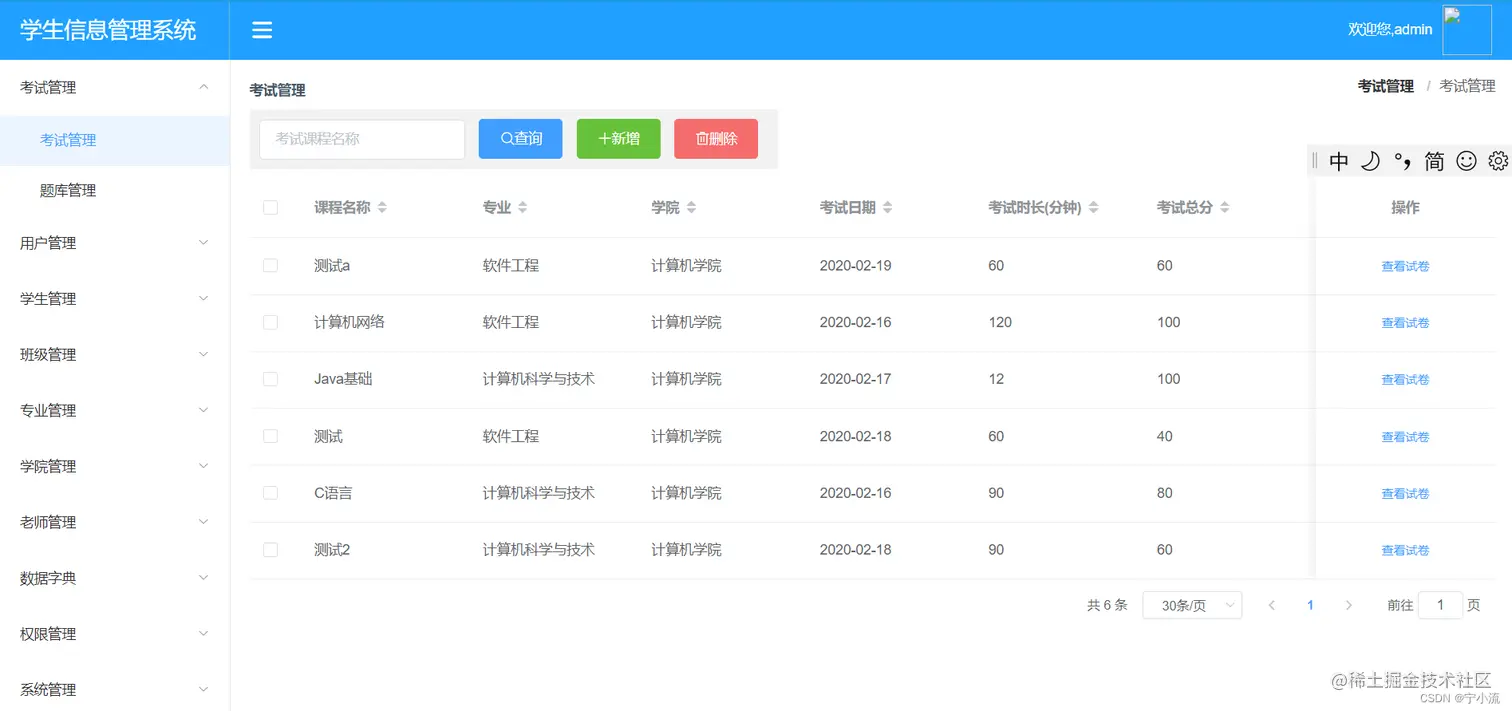The width and height of the screenshot is (1512, 711).
Task: Expand the 数据字典 sidebar group
Action: click(x=115, y=578)
